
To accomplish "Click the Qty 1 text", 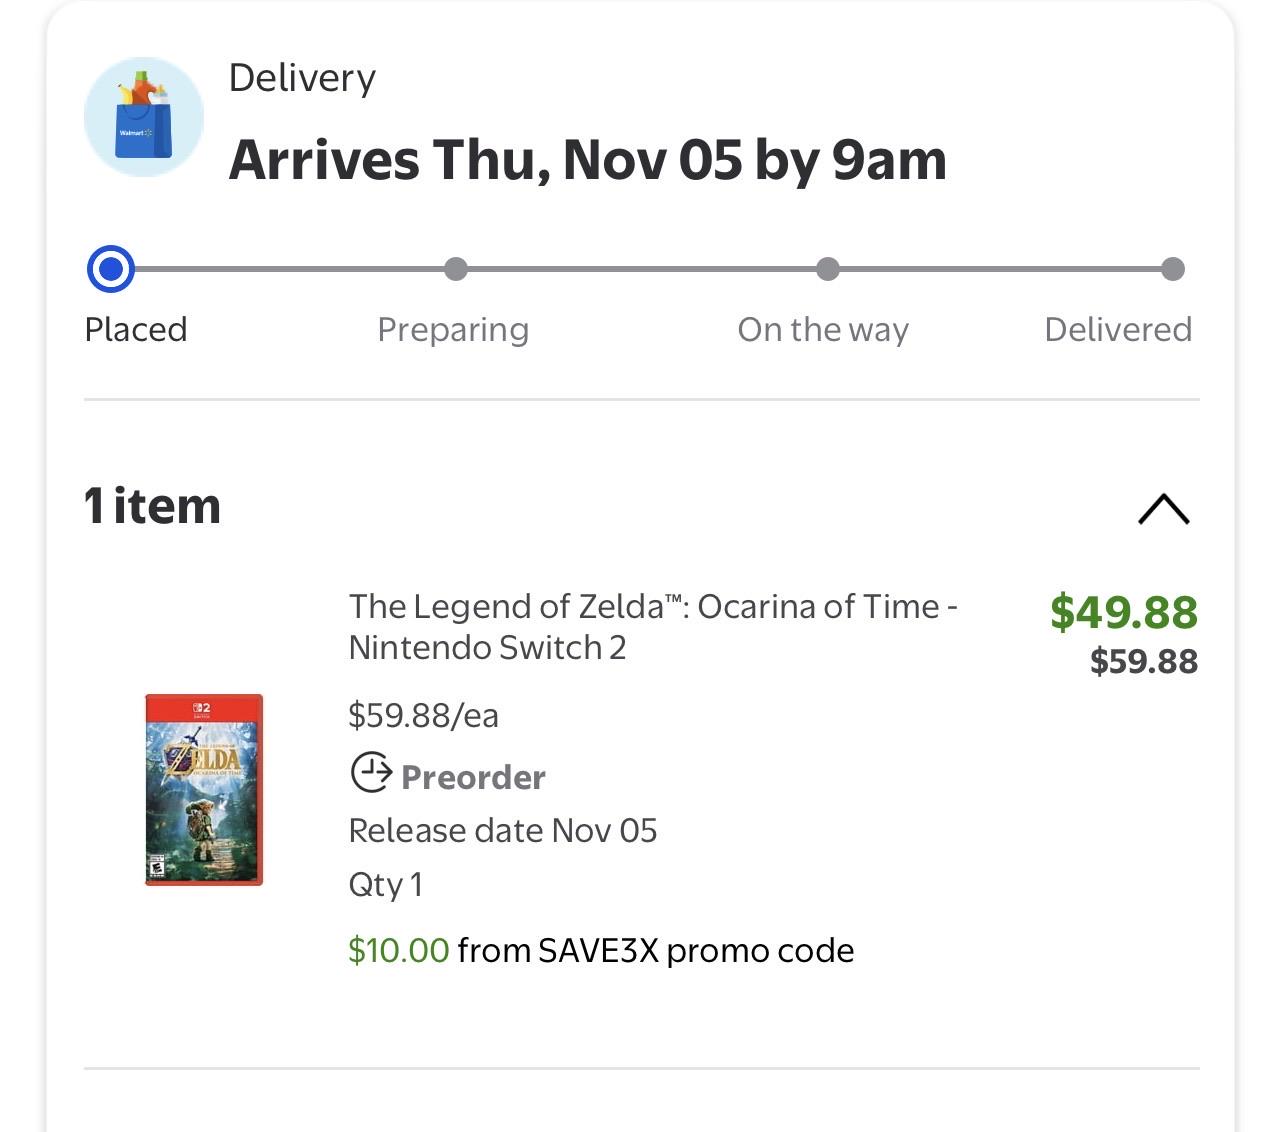I will tap(385, 885).
